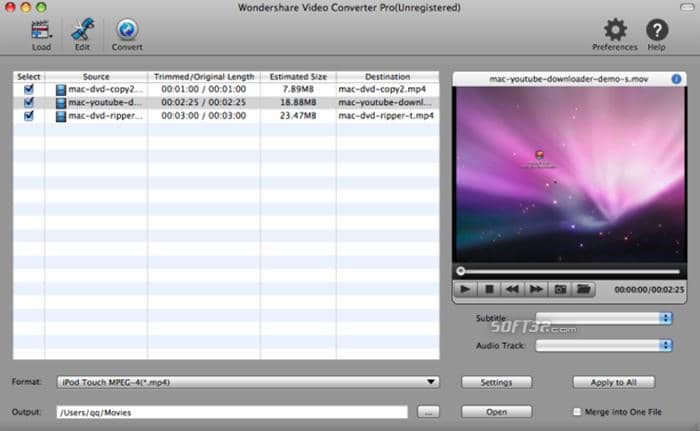This screenshot has height=431, width=700.
Task: Deselect the mac-youtube-d file checkbox
Action: pos(28,102)
